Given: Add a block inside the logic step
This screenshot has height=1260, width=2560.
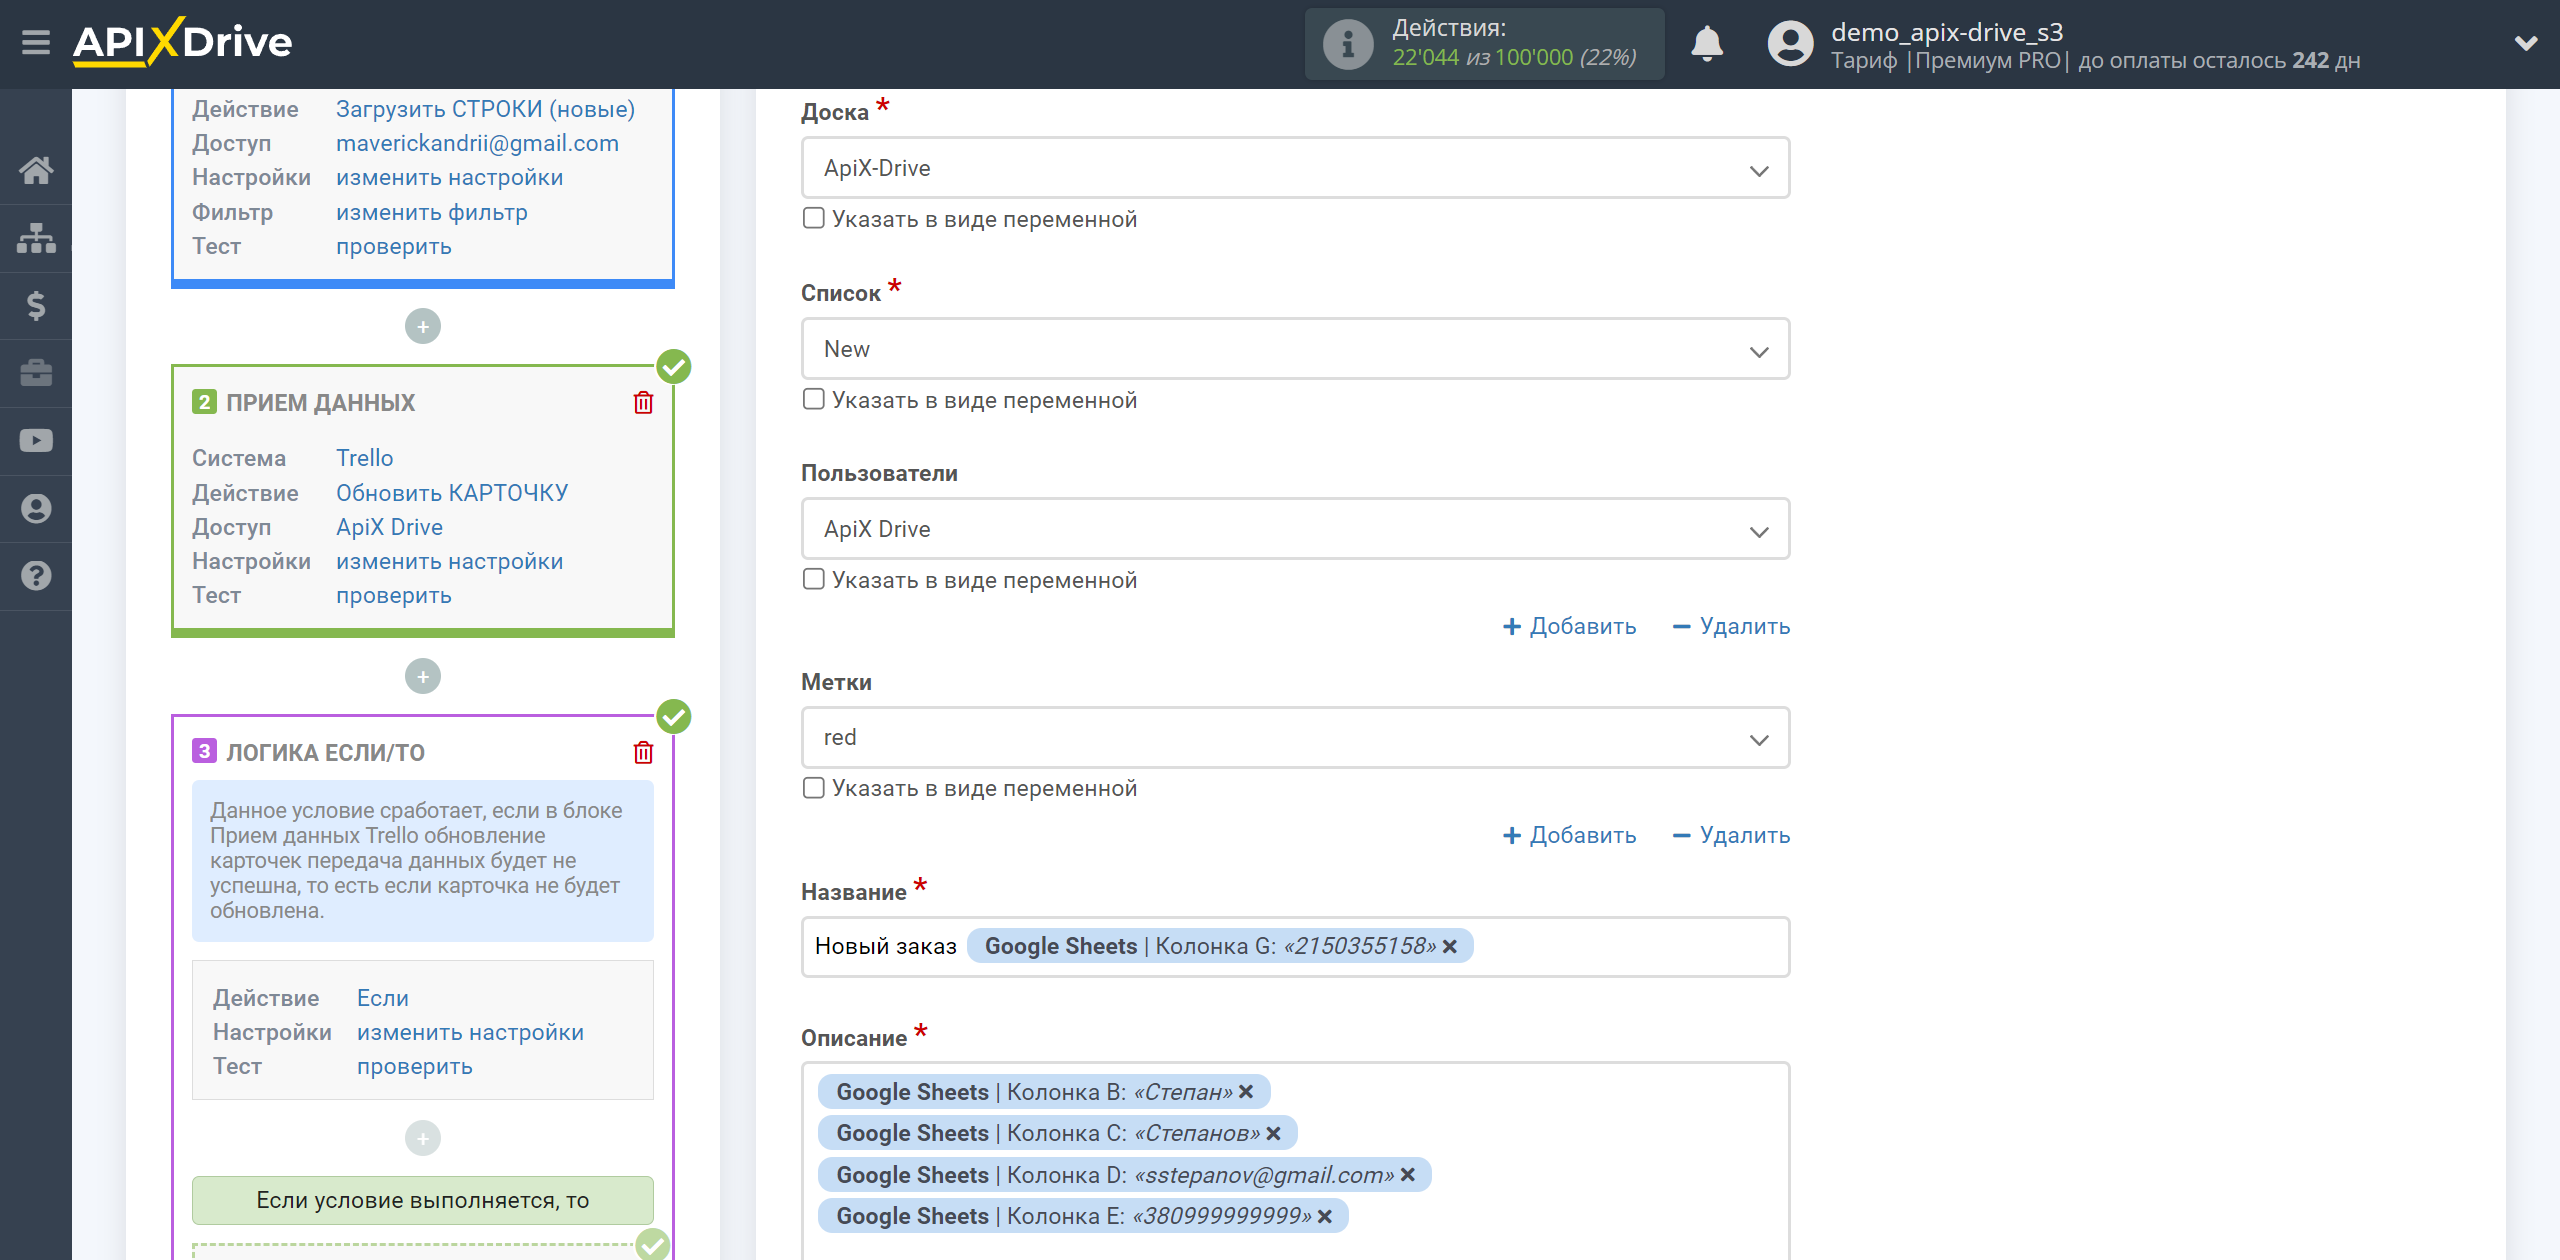Looking at the screenshot, I should tap(423, 1138).
